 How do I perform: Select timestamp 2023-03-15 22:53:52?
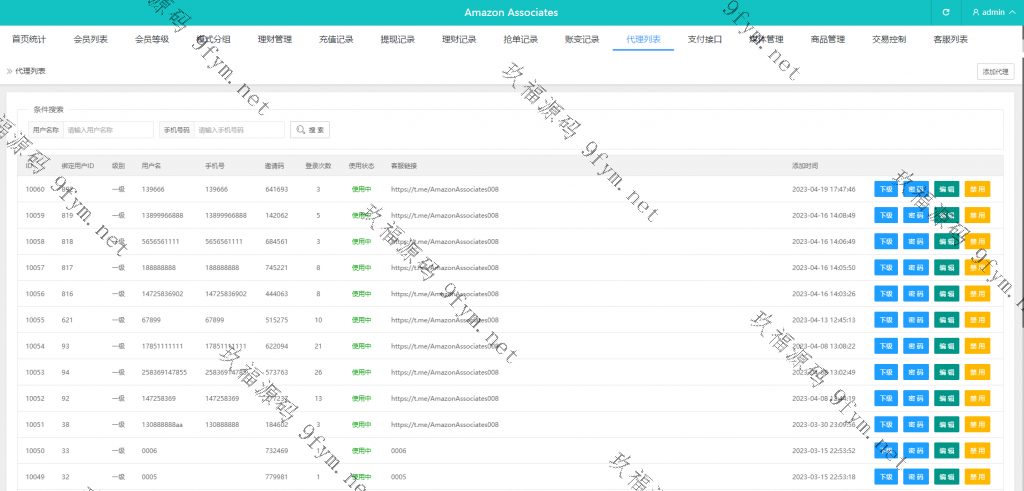pyautogui.click(x=824, y=451)
